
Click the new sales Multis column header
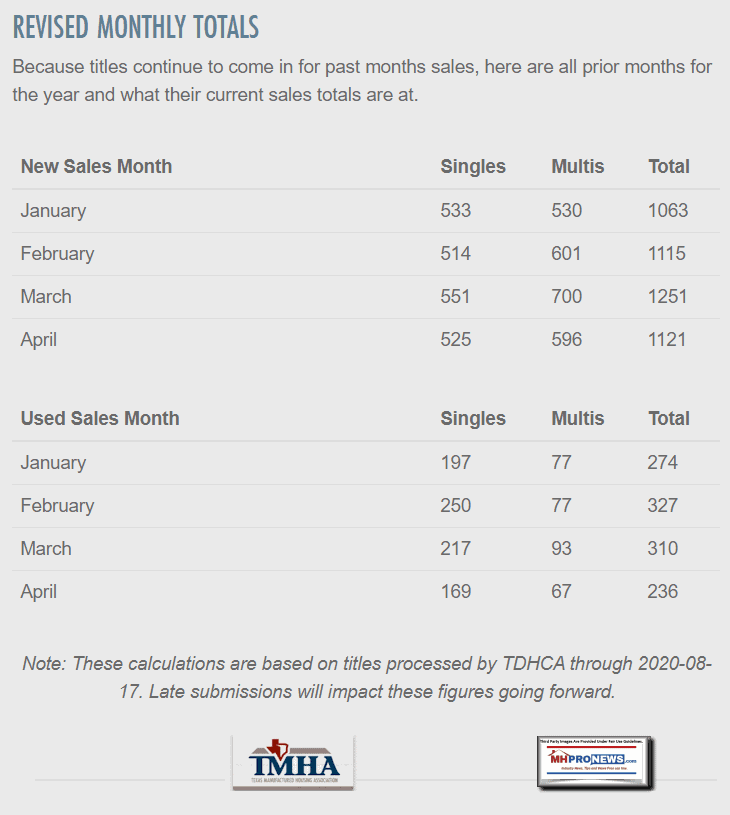[x=578, y=167]
